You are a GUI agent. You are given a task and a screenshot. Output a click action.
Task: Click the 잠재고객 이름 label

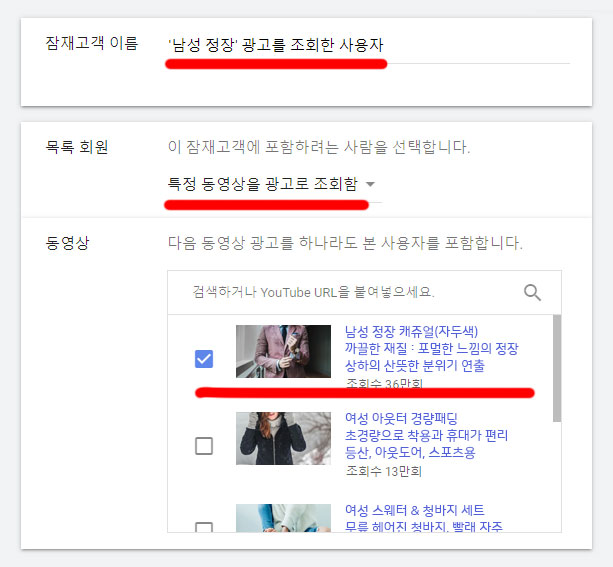92,43
